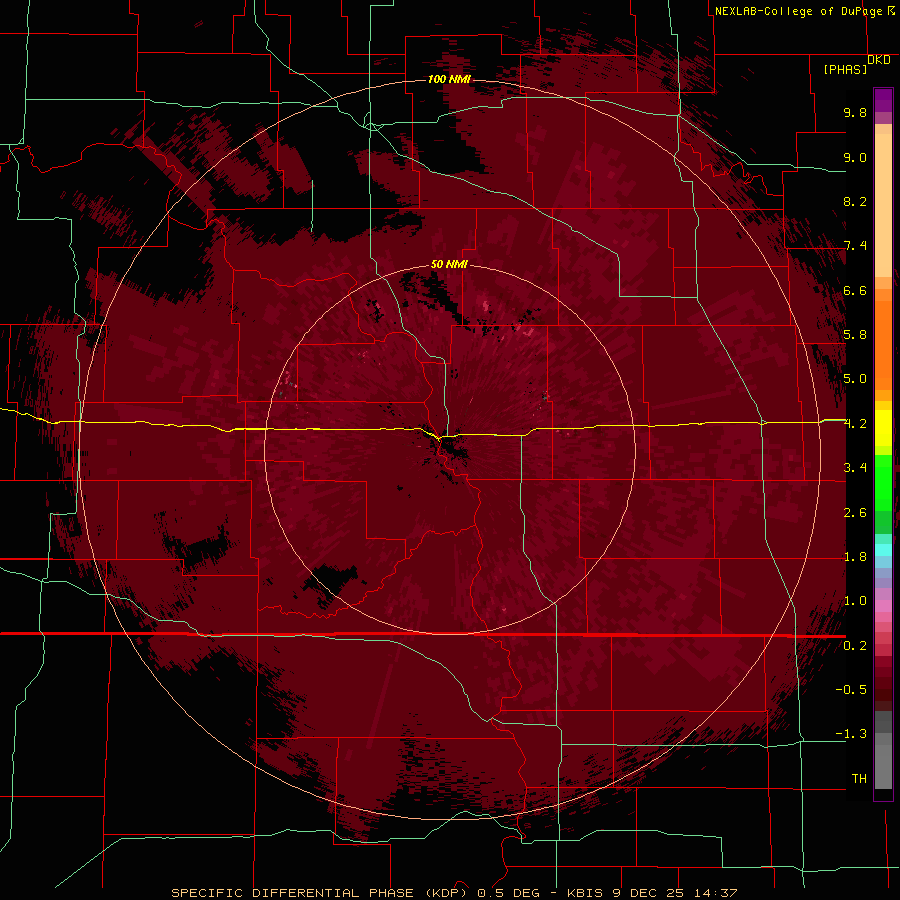Click the 1.0 value on the color scale
Screen dimensions: 900x900
[x=855, y=601]
